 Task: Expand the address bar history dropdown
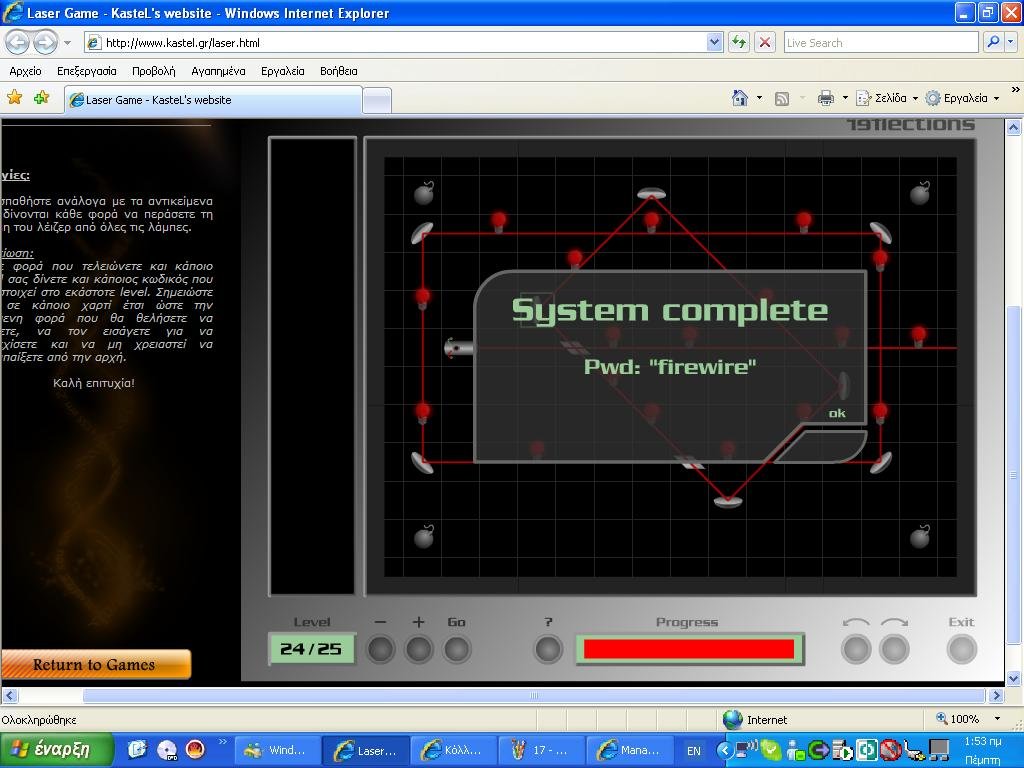tap(714, 42)
